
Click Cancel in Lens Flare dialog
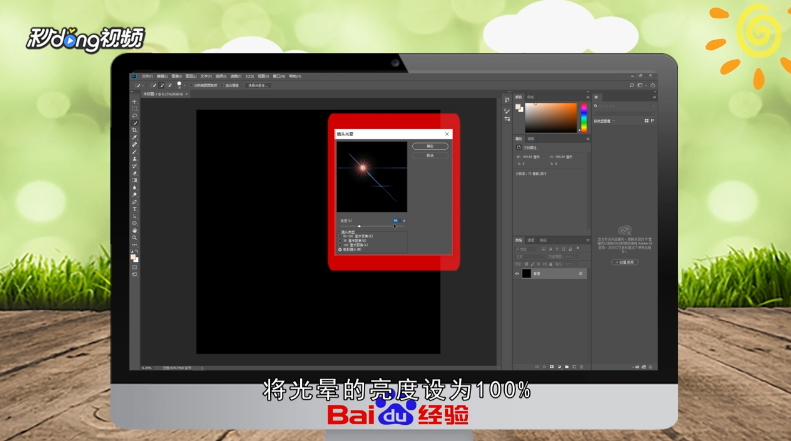(430, 155)
